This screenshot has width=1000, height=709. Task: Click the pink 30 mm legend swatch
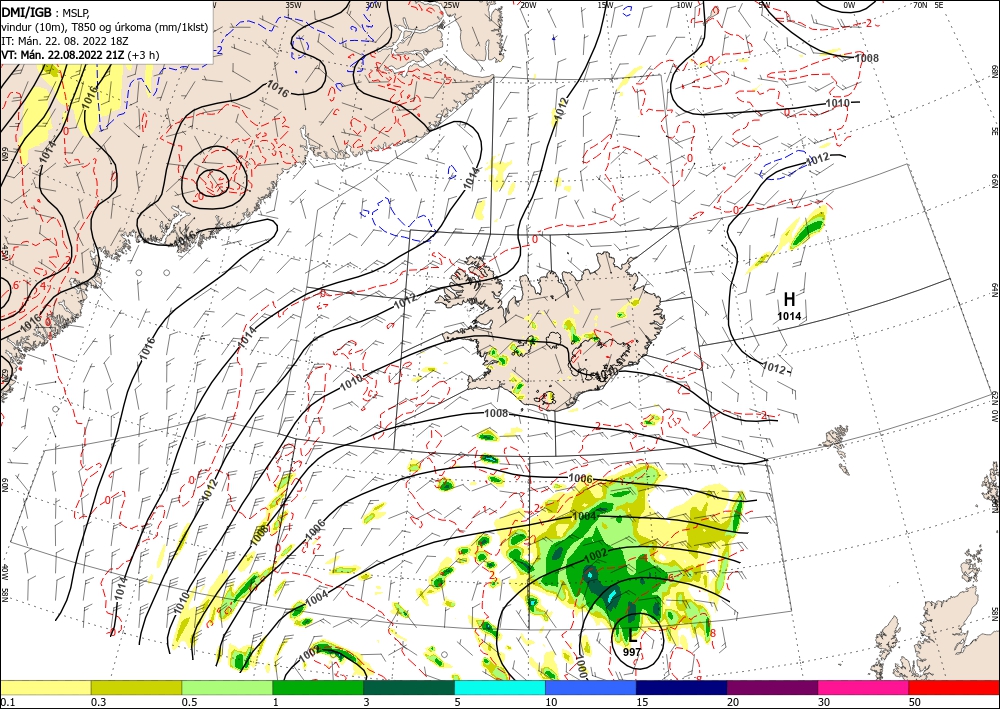click(864, 687)
